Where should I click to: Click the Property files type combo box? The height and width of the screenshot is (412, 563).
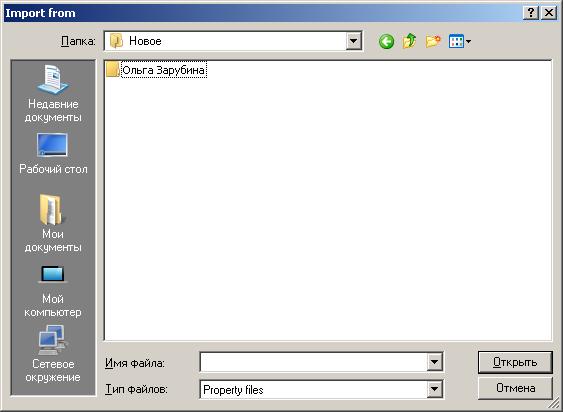(321, 389)
